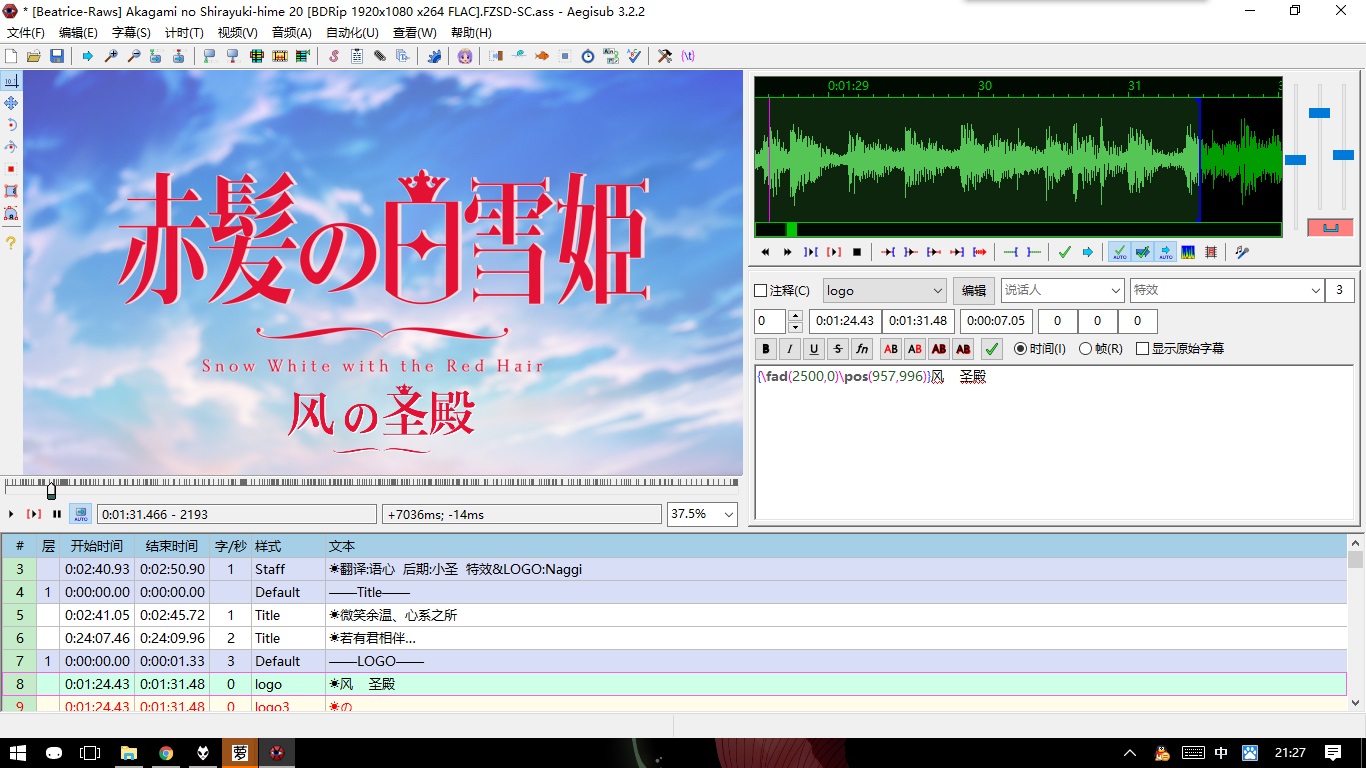Click the video seek bar handle
This screenshot has height=768, width=1366.
(x=51, y=491)
